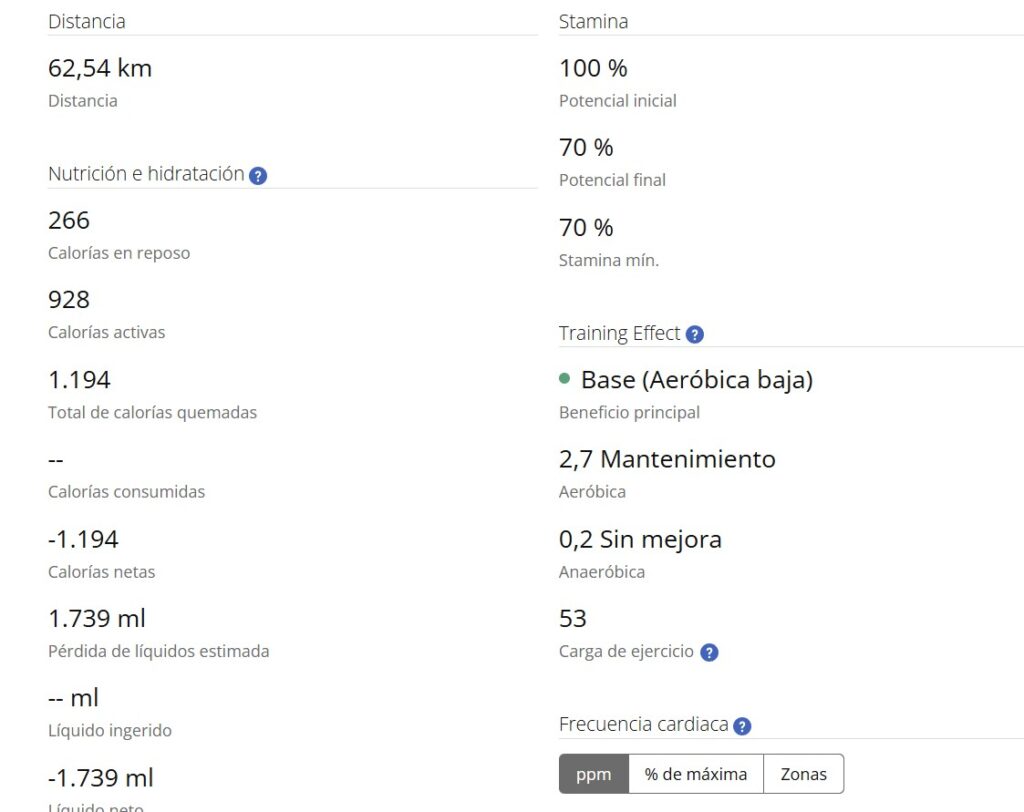
Task: Select the ppm heart rate view
Action: [593, 774]
